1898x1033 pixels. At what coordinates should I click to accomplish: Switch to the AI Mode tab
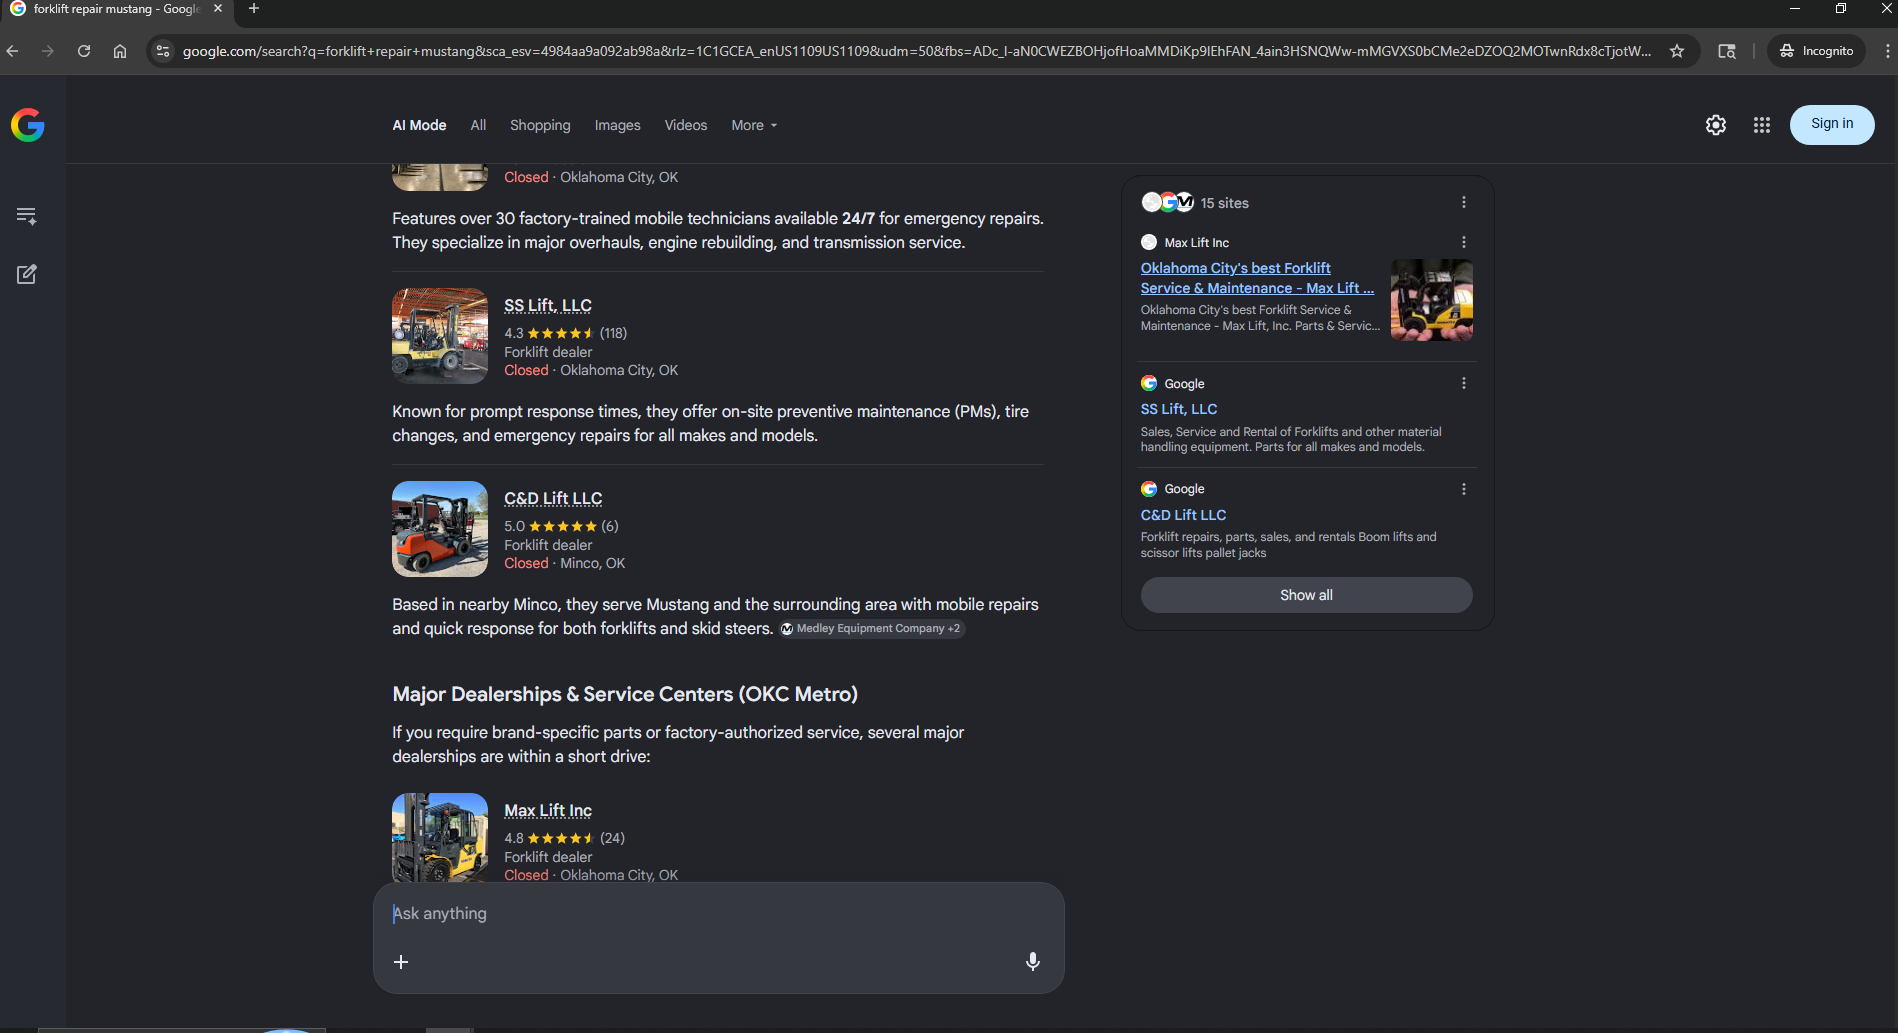point(419,125)
